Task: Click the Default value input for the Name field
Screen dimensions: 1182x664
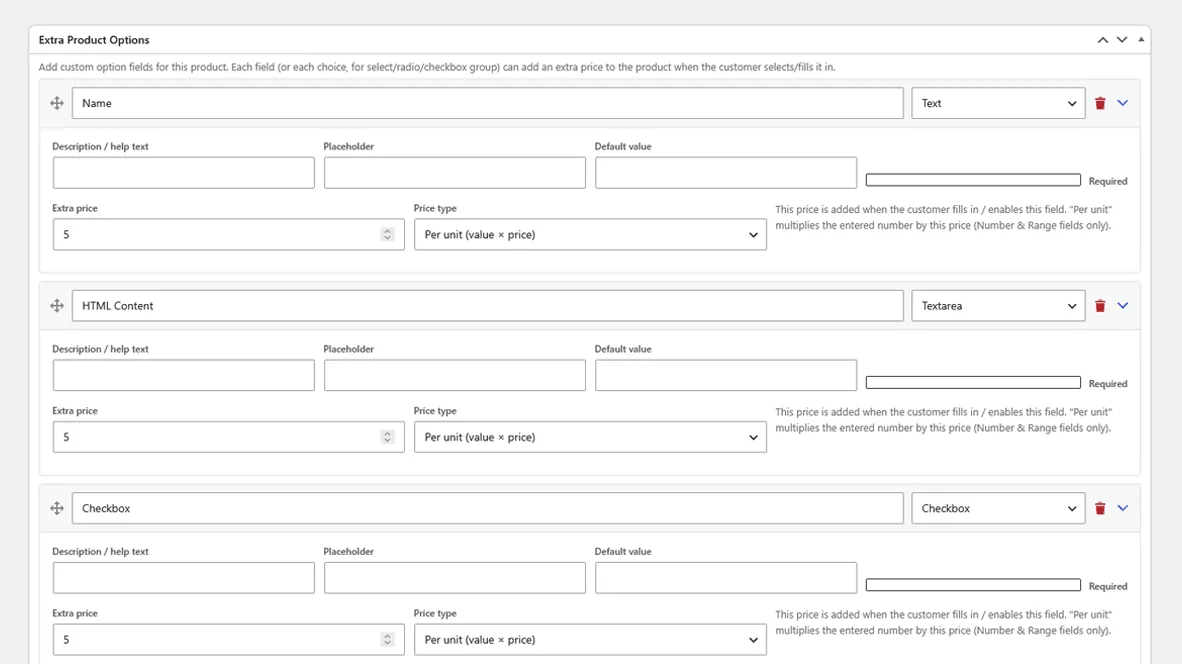Action: tap(726, 173)
